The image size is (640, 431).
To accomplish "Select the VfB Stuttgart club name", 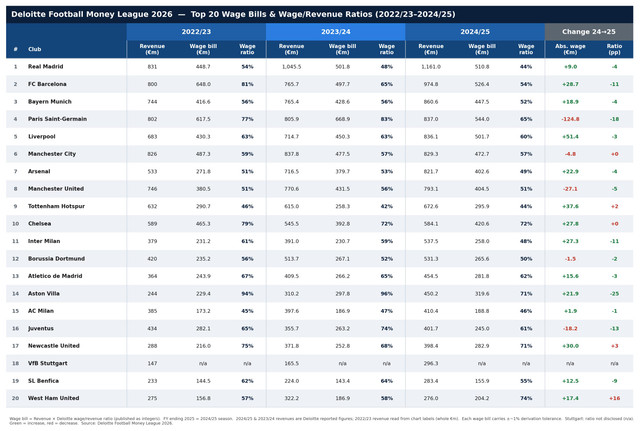I will tap(48, 363).
